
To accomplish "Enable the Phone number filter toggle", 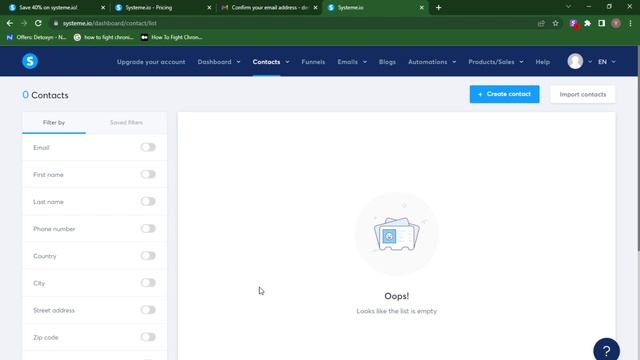I will pyautogui.click(x=148, y=229).
